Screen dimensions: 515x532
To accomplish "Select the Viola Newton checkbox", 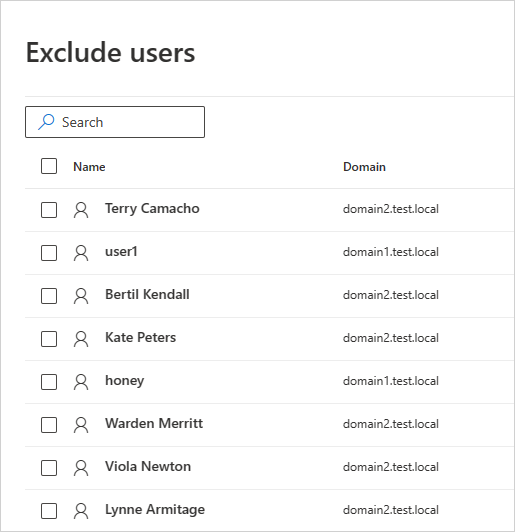I will [49, 468].
